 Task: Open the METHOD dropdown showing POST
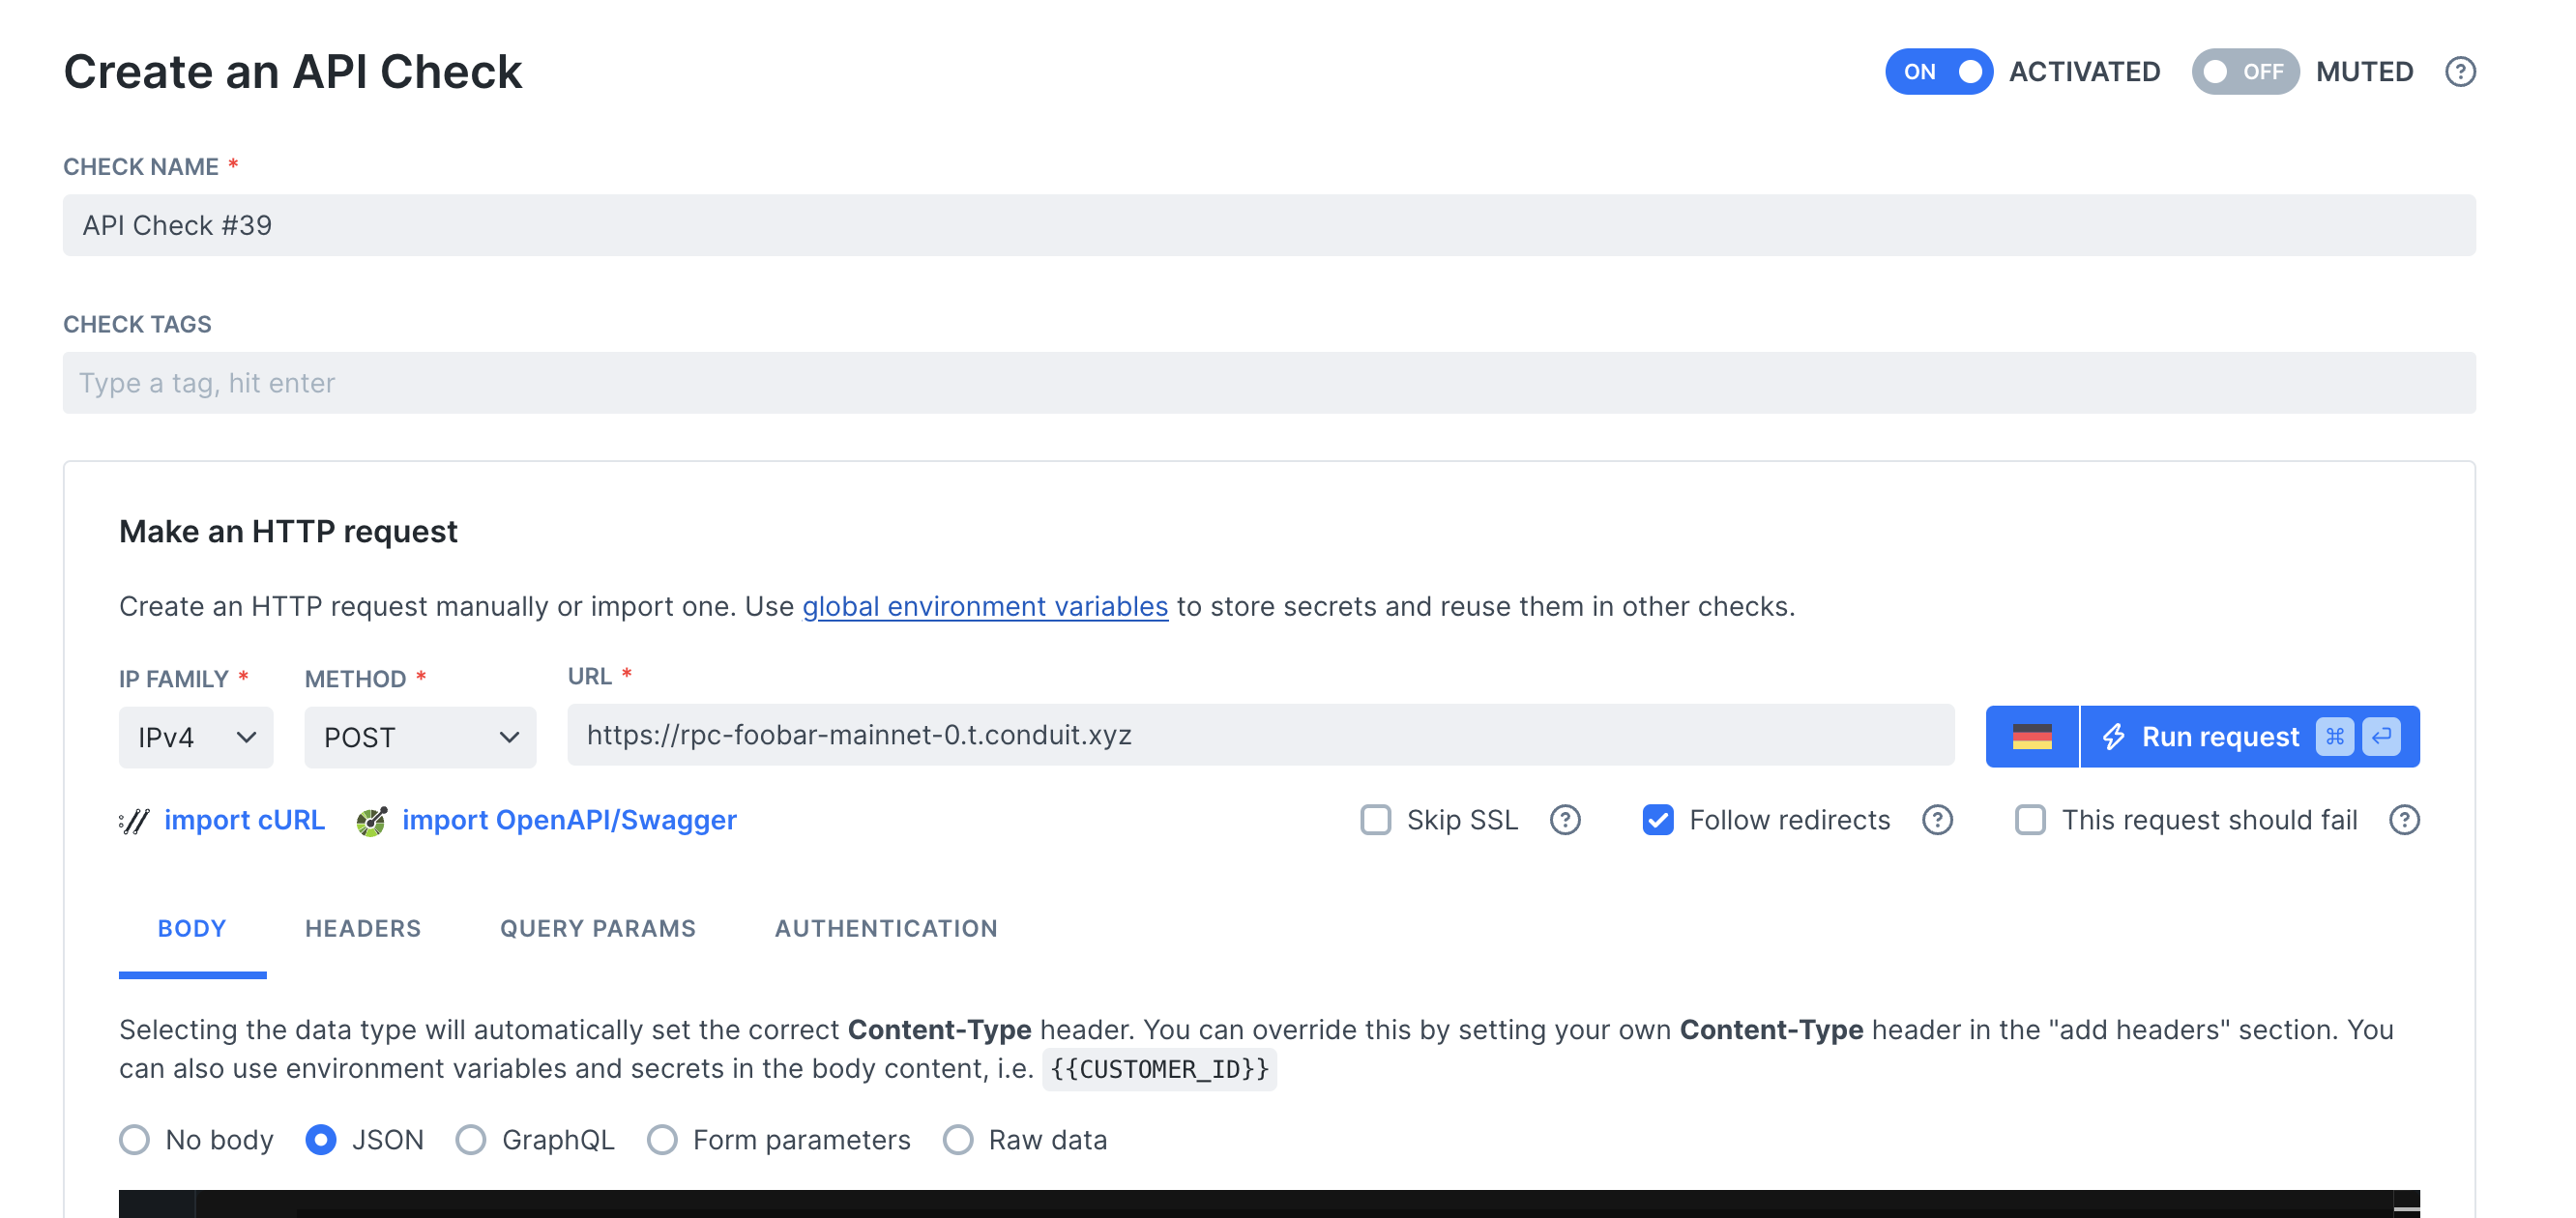pos(420,737)
